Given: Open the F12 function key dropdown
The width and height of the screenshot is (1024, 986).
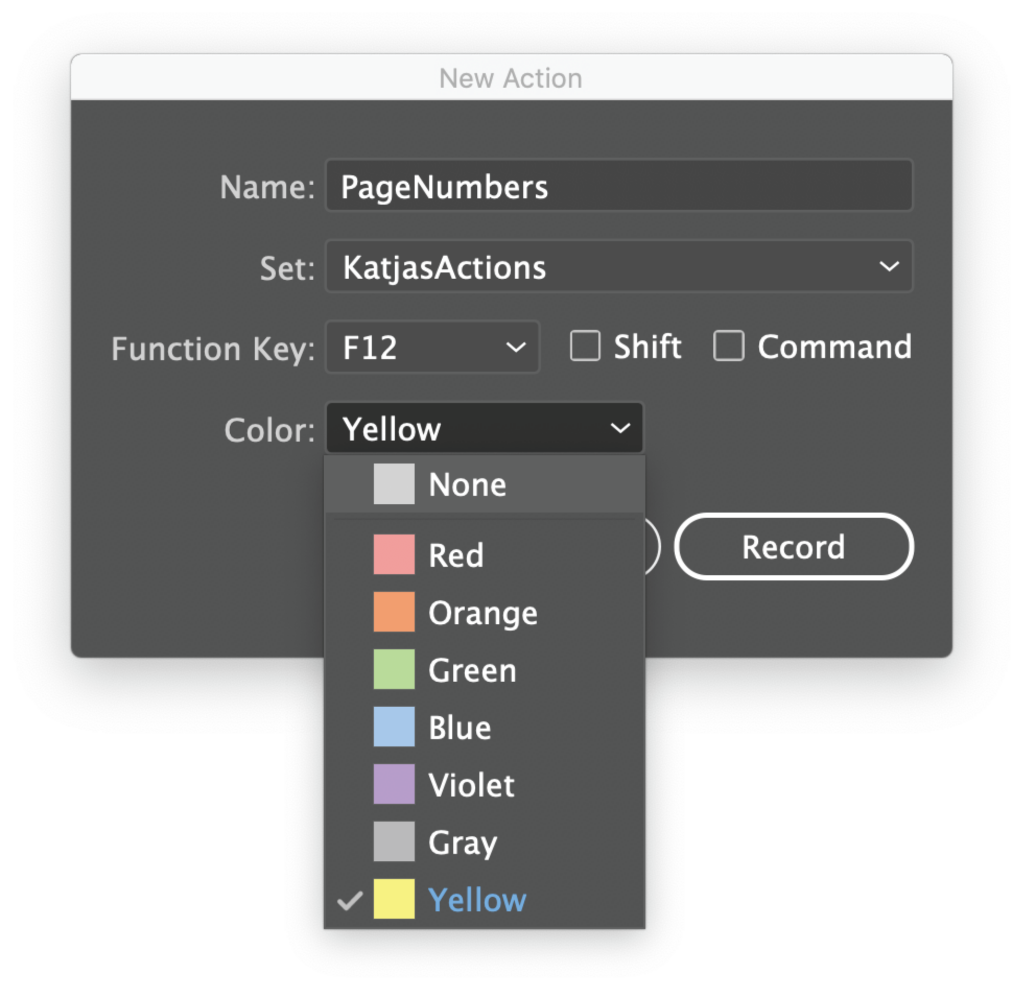Looking at the screenshot, I should pos(432,347).
